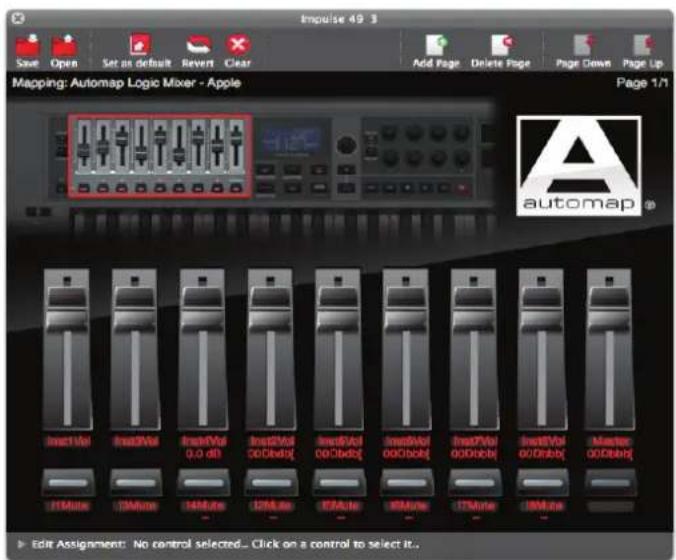Screen dimensions: 676x560
Task: Clear the mapping with red X icon
Action: click(x=238, y=51)
